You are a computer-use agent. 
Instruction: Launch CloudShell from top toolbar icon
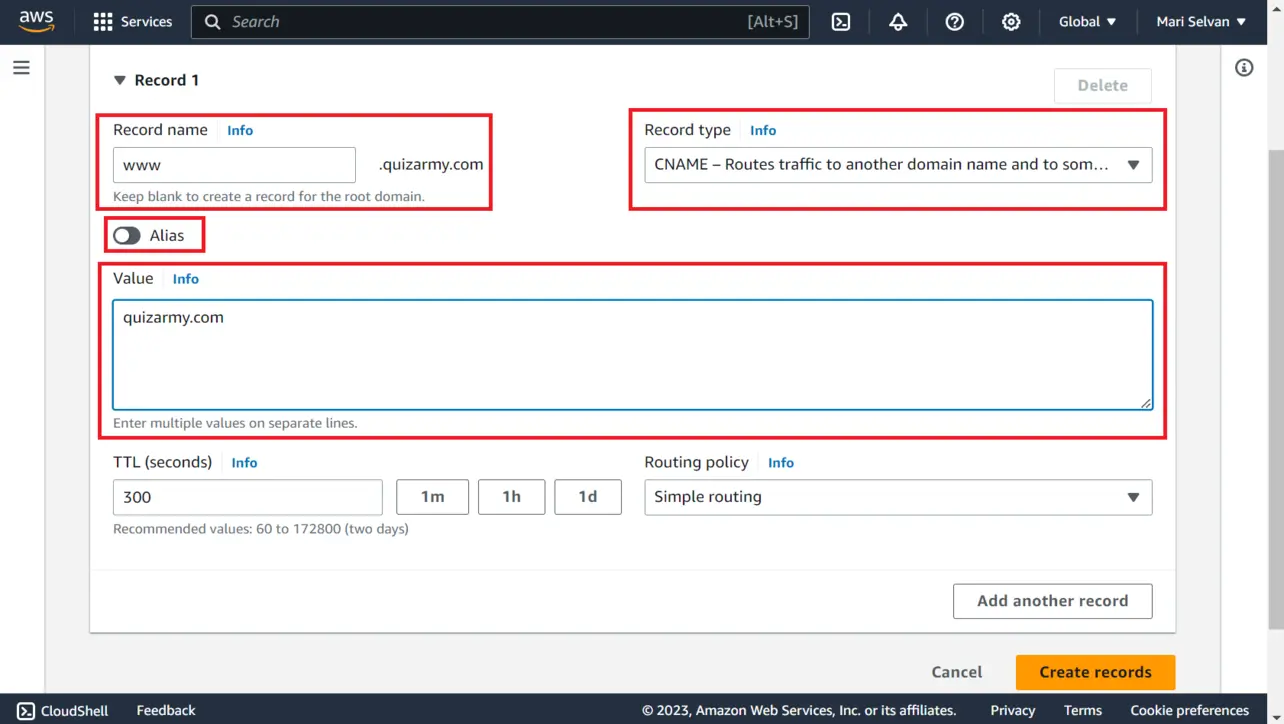coord(841,22)
